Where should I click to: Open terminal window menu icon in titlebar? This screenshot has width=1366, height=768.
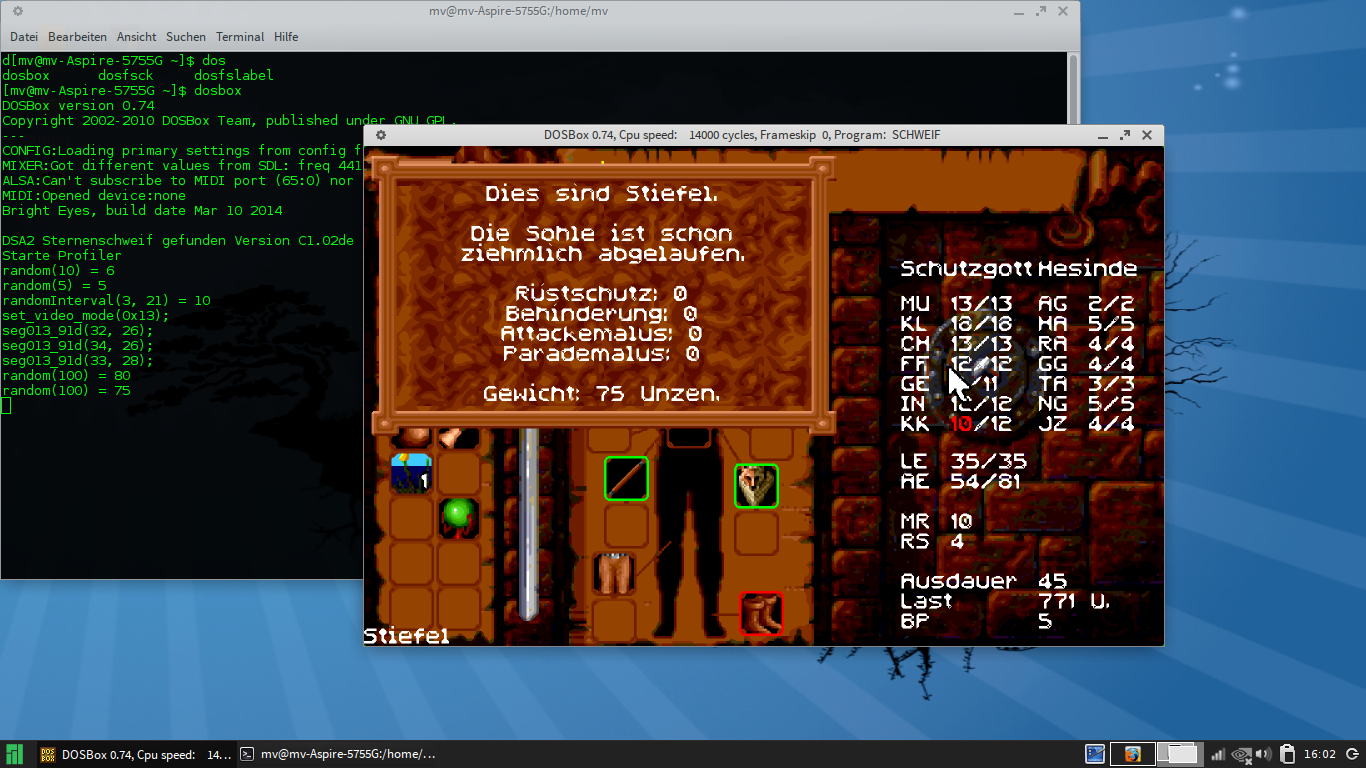(17, 11)
